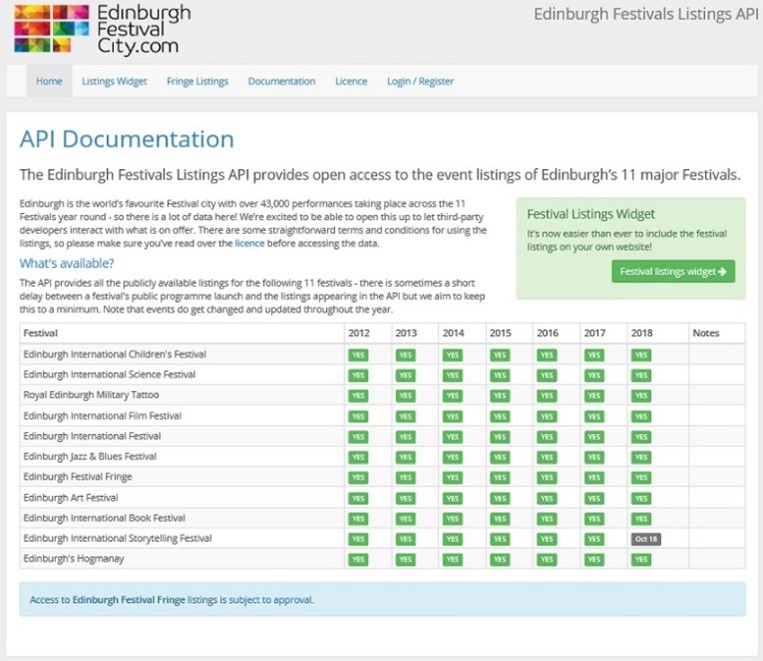Click YES badge for Hogmanay 2012

click(358, 560)
